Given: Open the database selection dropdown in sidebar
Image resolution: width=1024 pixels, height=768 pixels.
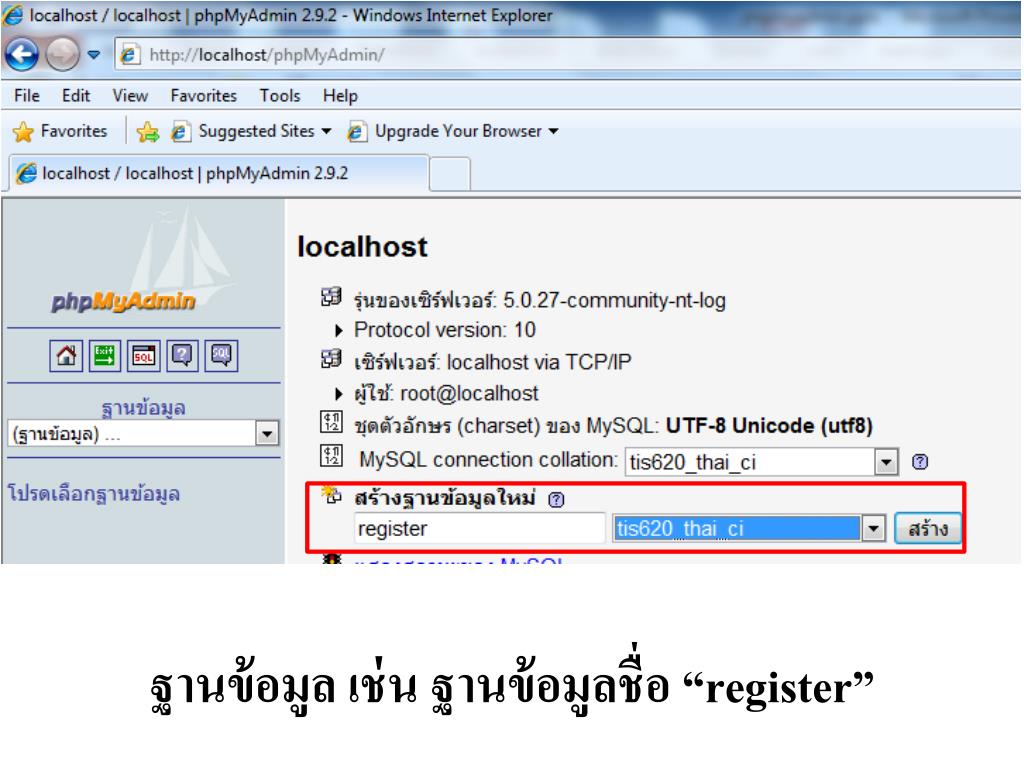Looking at the screenshot, I should pos(144,434).
